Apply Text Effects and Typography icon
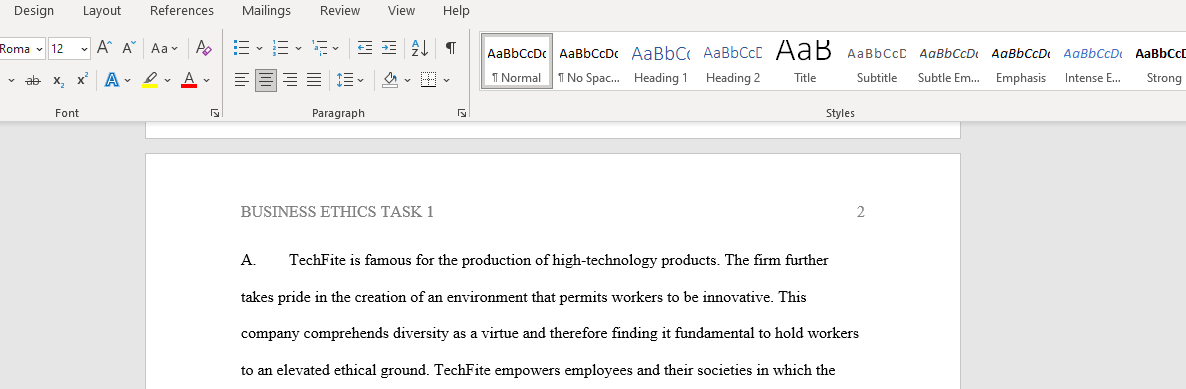Image resolution: width=1186 pixels, height=389 pixels. pyautogui.click(x=112, y=79)
